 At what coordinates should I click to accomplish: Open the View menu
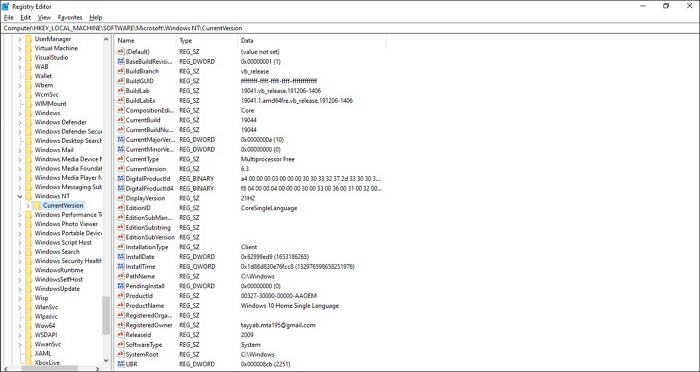point(44,17)
